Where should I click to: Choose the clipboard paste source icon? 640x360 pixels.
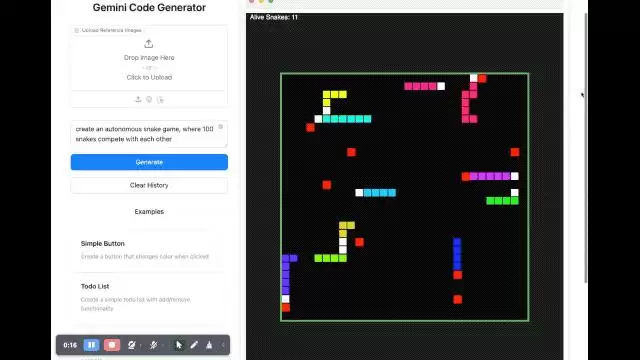(x=160, y=99)
